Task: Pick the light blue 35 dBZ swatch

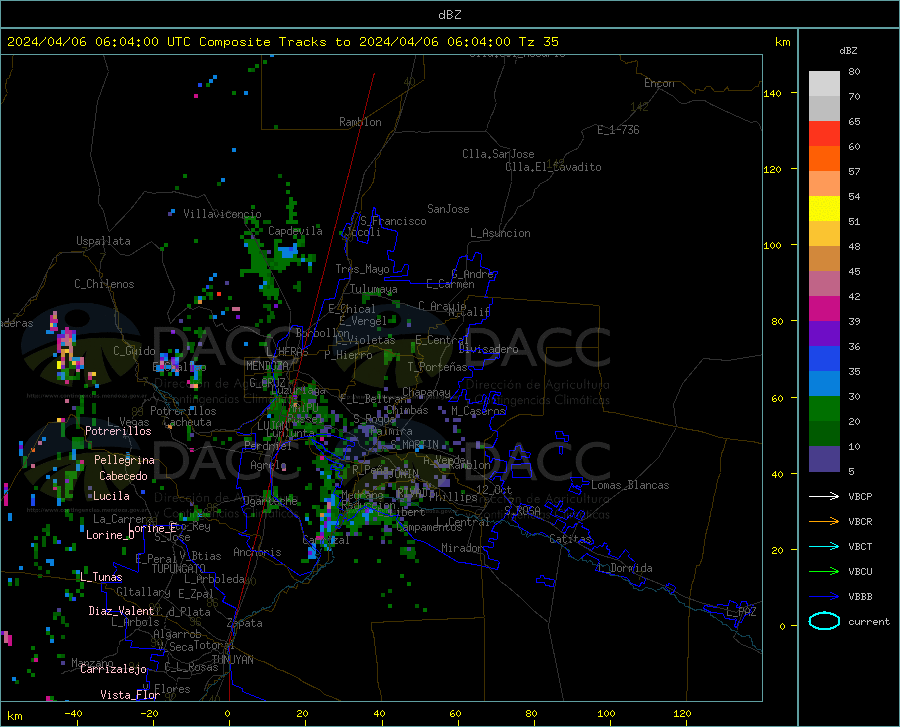Action: [824, 384]
